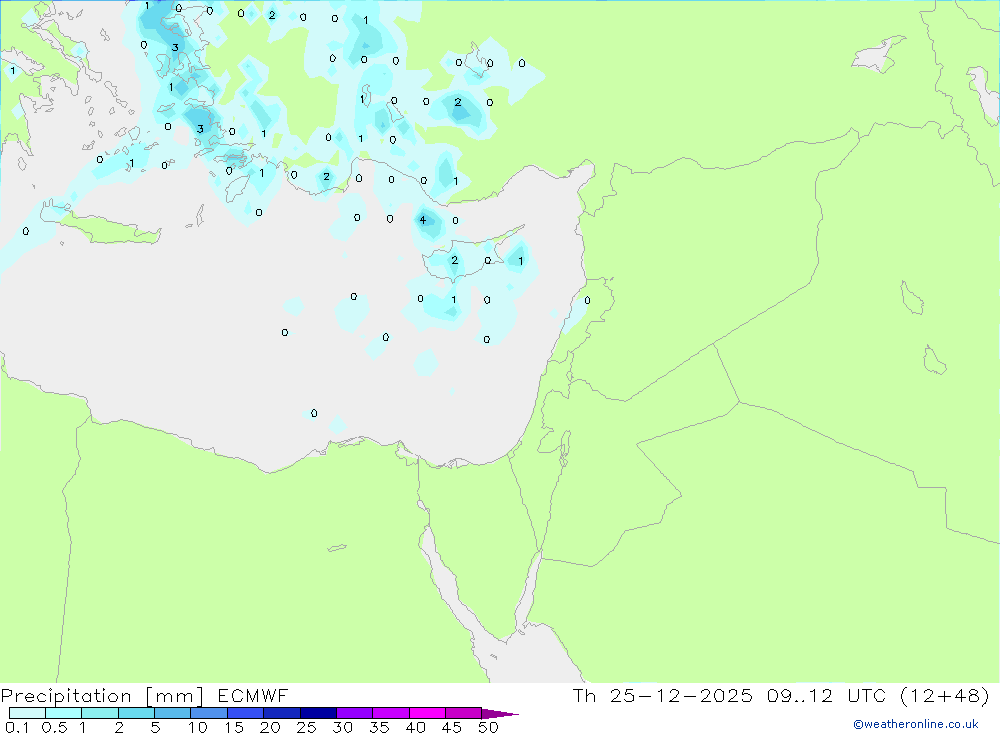Click the '50' legend scale label
This screenshot has width=1000, height=733.
tap(488, 727)
